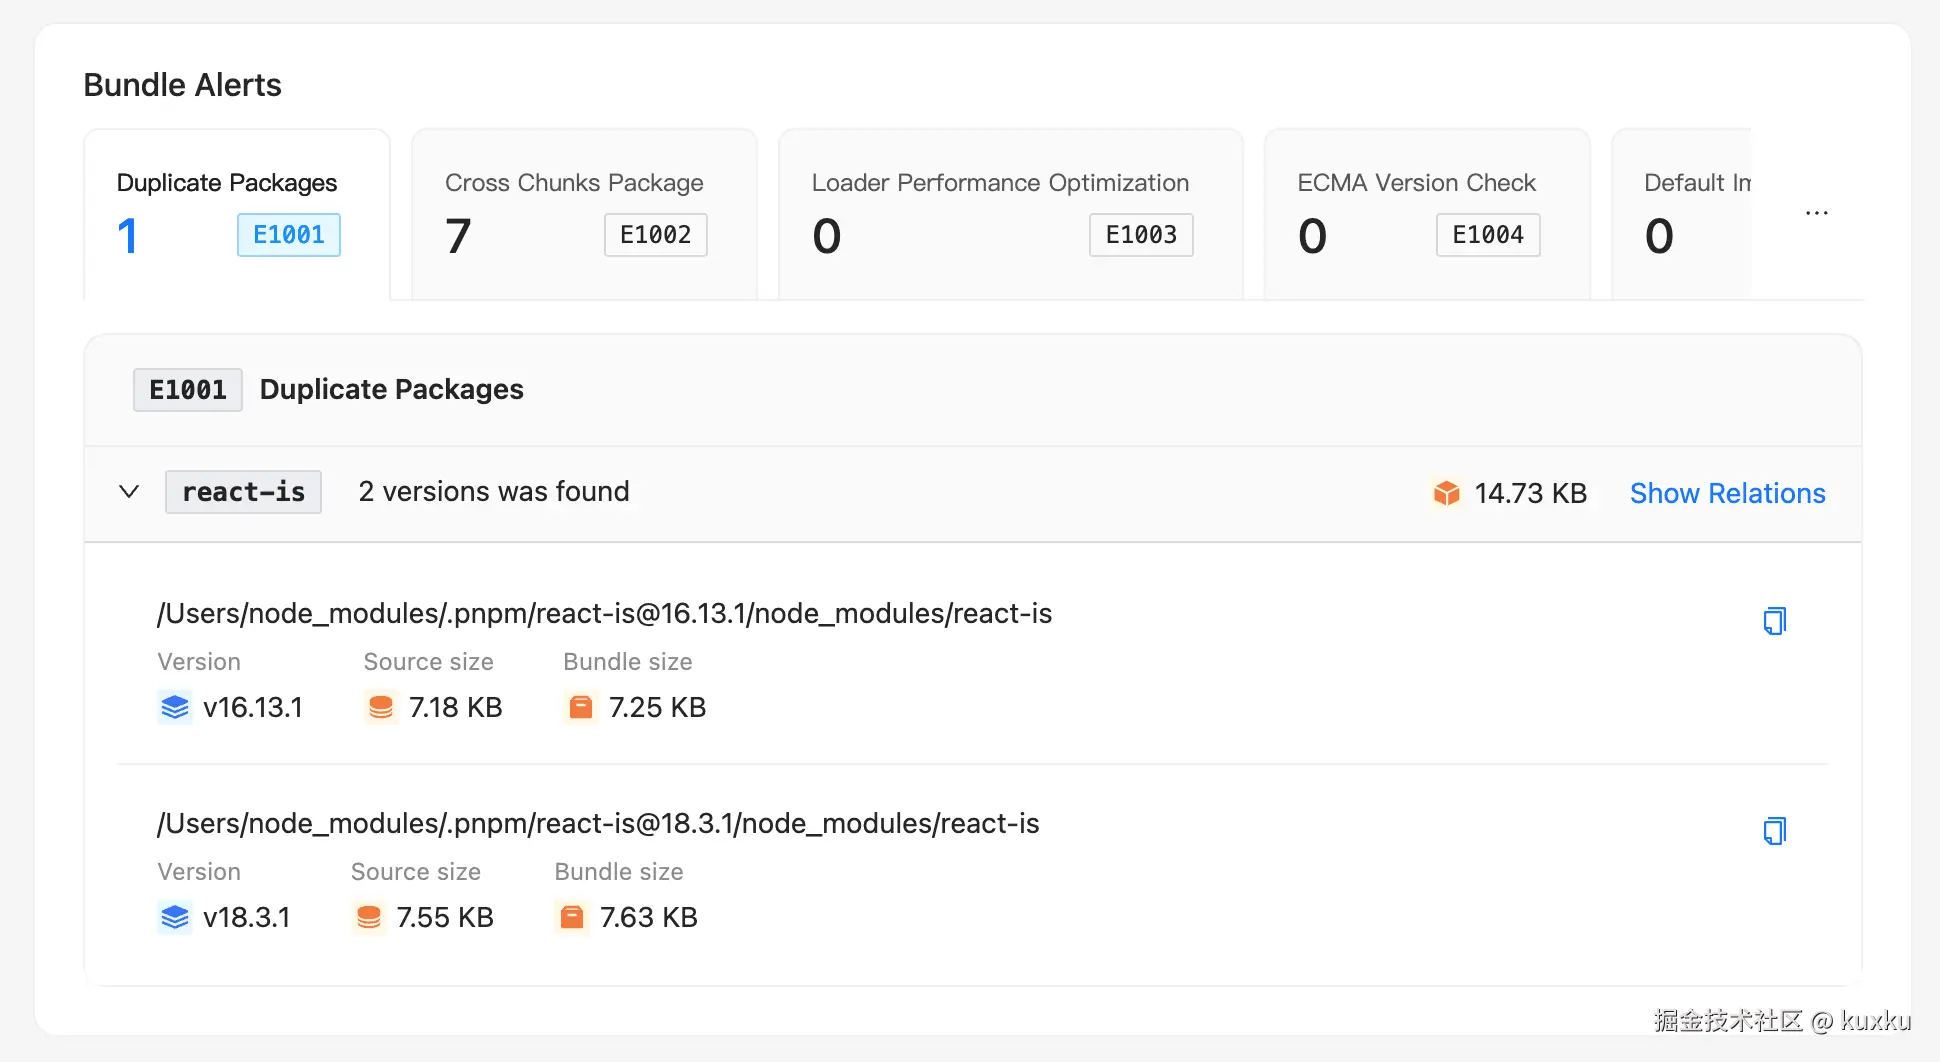Click the react-is package name tag
This screenshot has width=1940, height=1062.
pyautogui.click(x=243, y=492)
